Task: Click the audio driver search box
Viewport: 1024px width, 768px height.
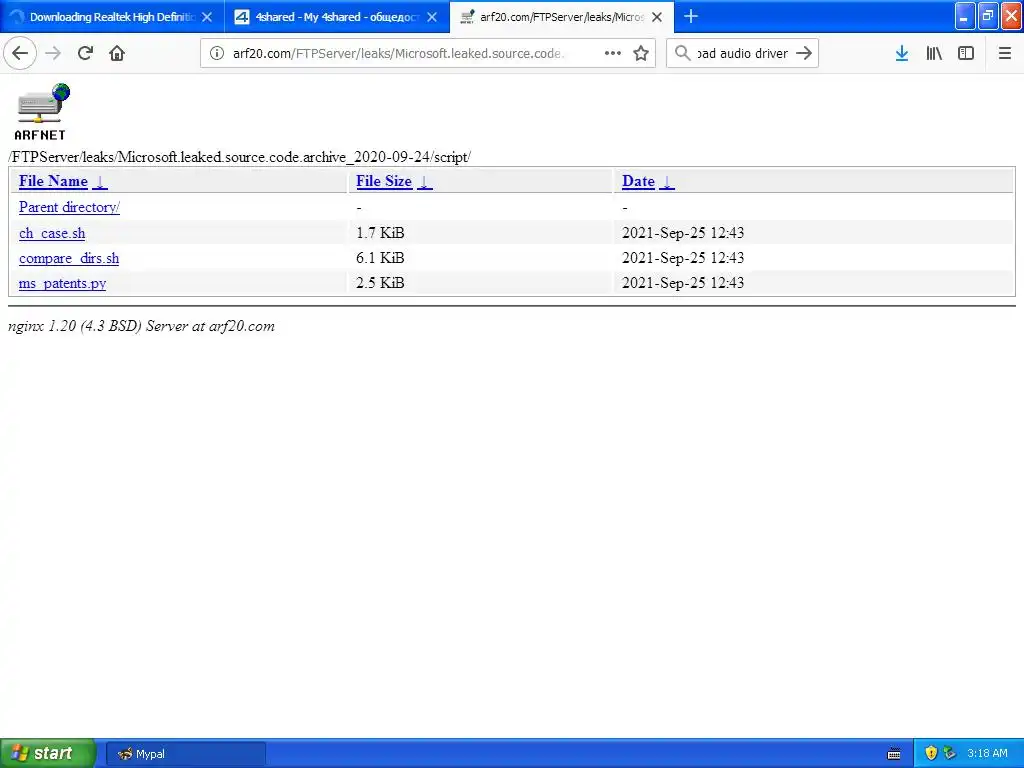Action: coord(743,54)
